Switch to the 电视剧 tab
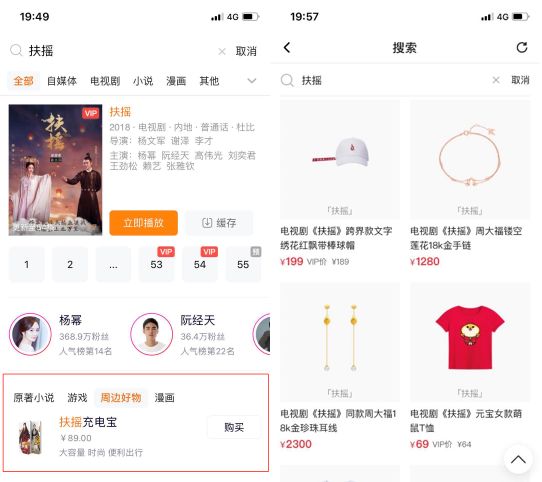This screenshot has height=482, width=542. coord(105,81)
